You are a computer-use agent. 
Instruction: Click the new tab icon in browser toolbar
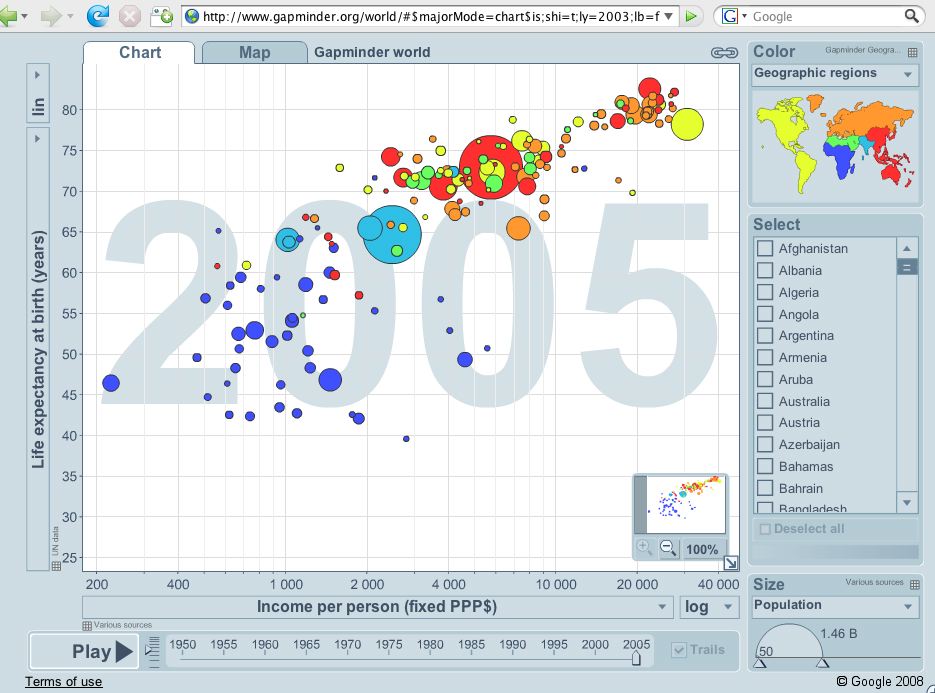pyautogui.click(x=161, y=16)
